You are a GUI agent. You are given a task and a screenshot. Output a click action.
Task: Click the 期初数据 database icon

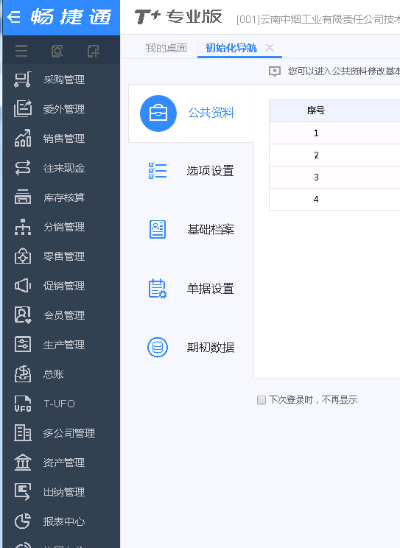tap(158, 347)
